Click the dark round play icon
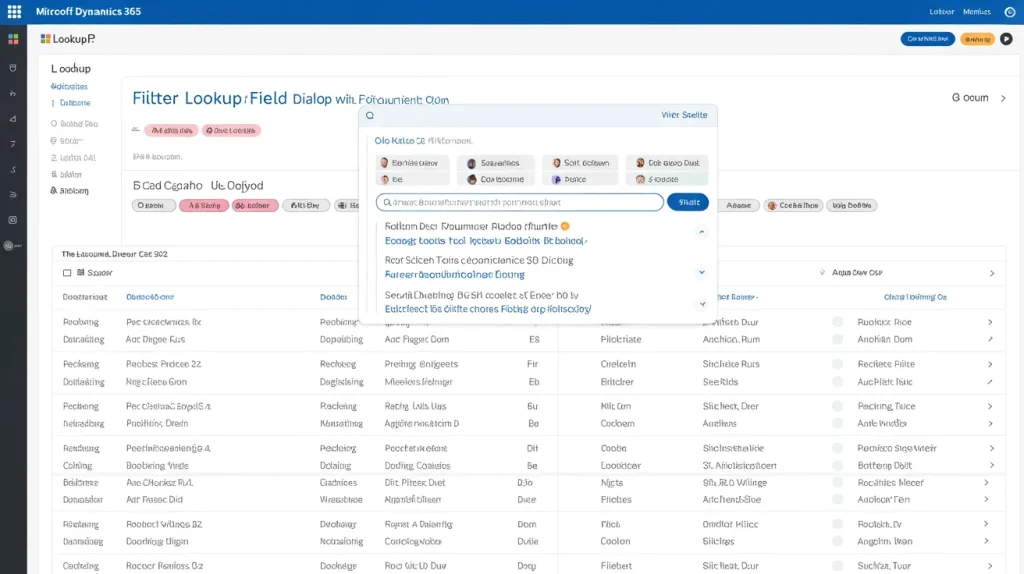This screenshot has width=1024, height=574. tap(1006, 39)
